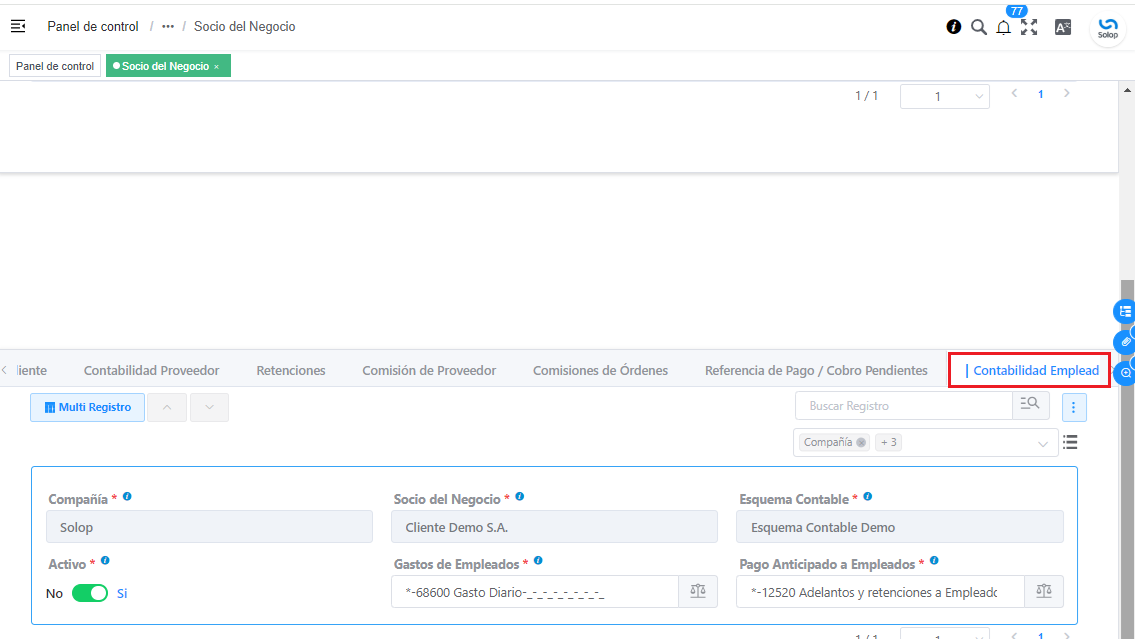Open Retenciones tab
The image size is (1136, 639).
(291, 370)
